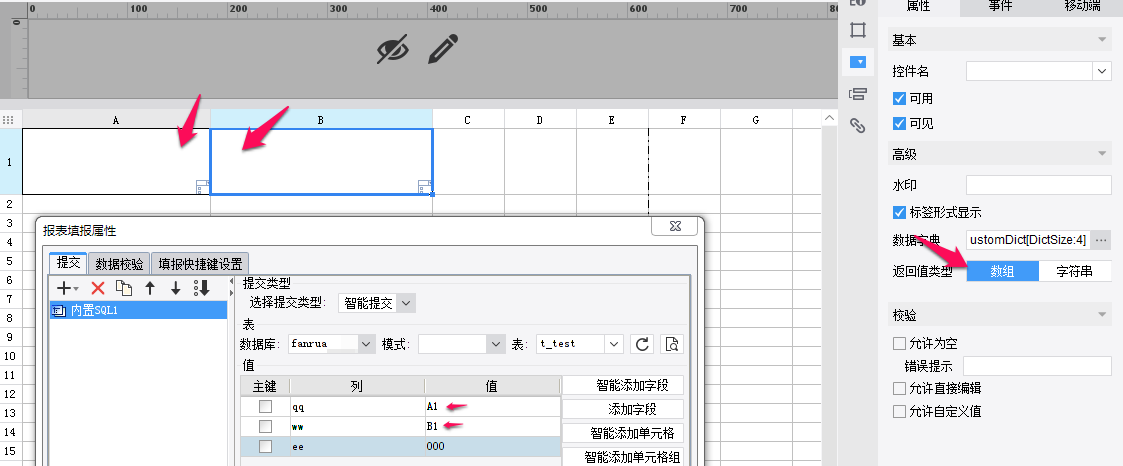
Task: Delete submit item with red X icon
Action: tap(98, 288)
